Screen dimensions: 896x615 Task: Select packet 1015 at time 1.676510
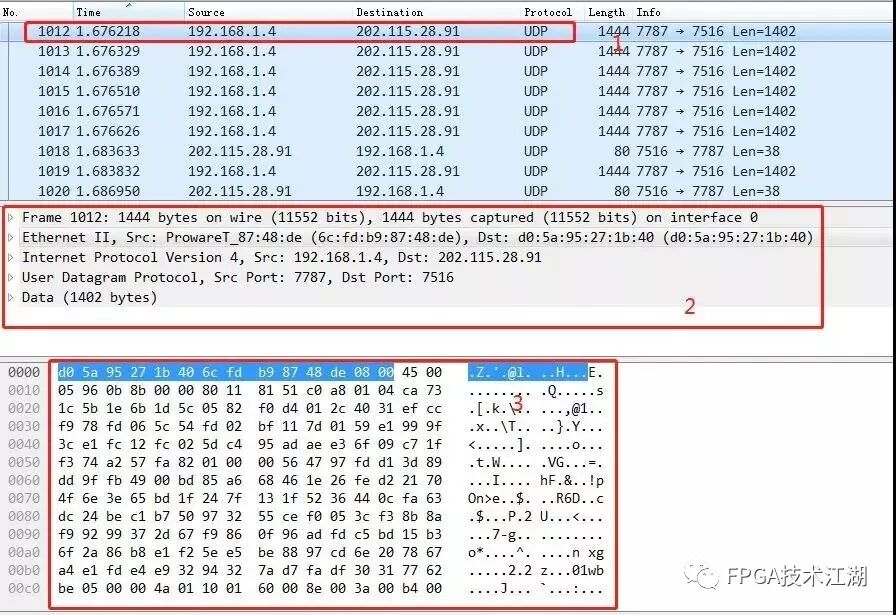[x=448, y=91]
